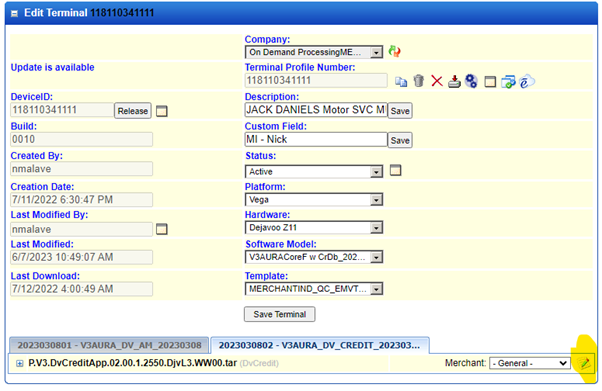This screenshot has height=391, width=602.
Task: Click the Last Download date field
Action: (x=81, y=289)
